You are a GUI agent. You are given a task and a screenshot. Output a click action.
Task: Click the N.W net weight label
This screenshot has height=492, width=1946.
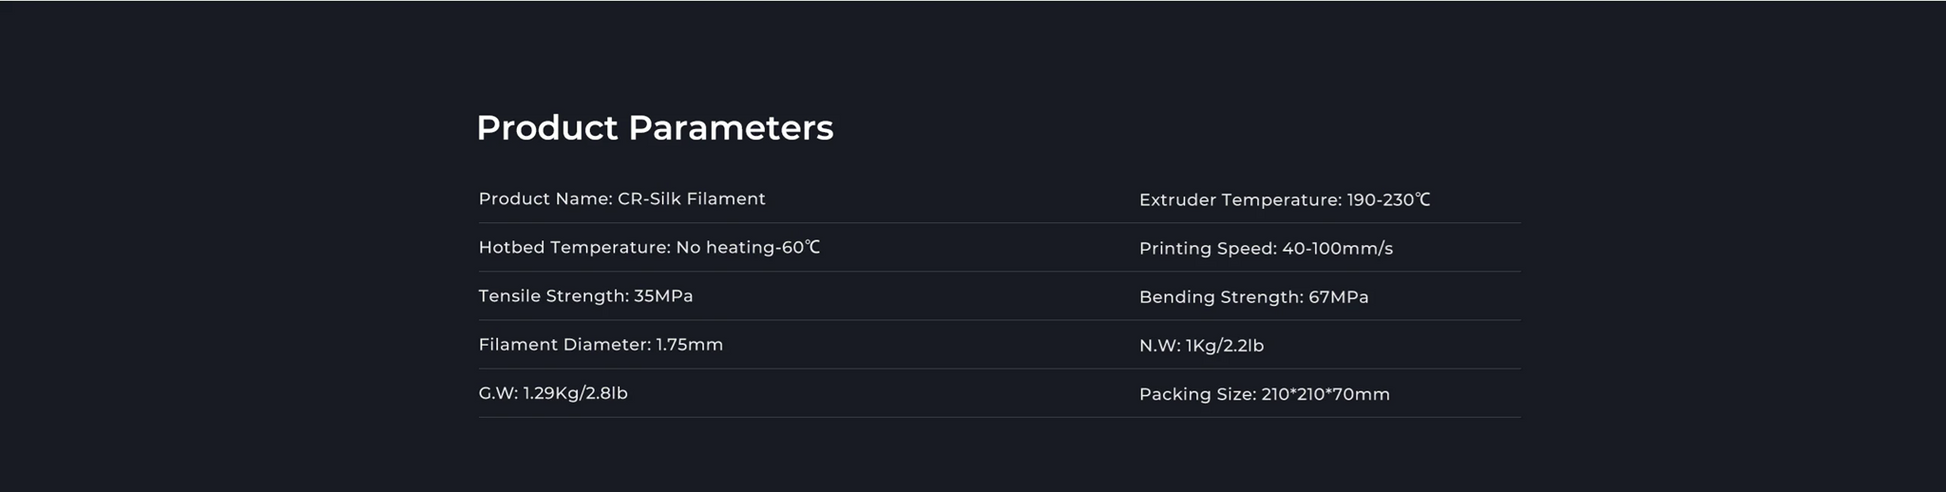point(1160,346)
